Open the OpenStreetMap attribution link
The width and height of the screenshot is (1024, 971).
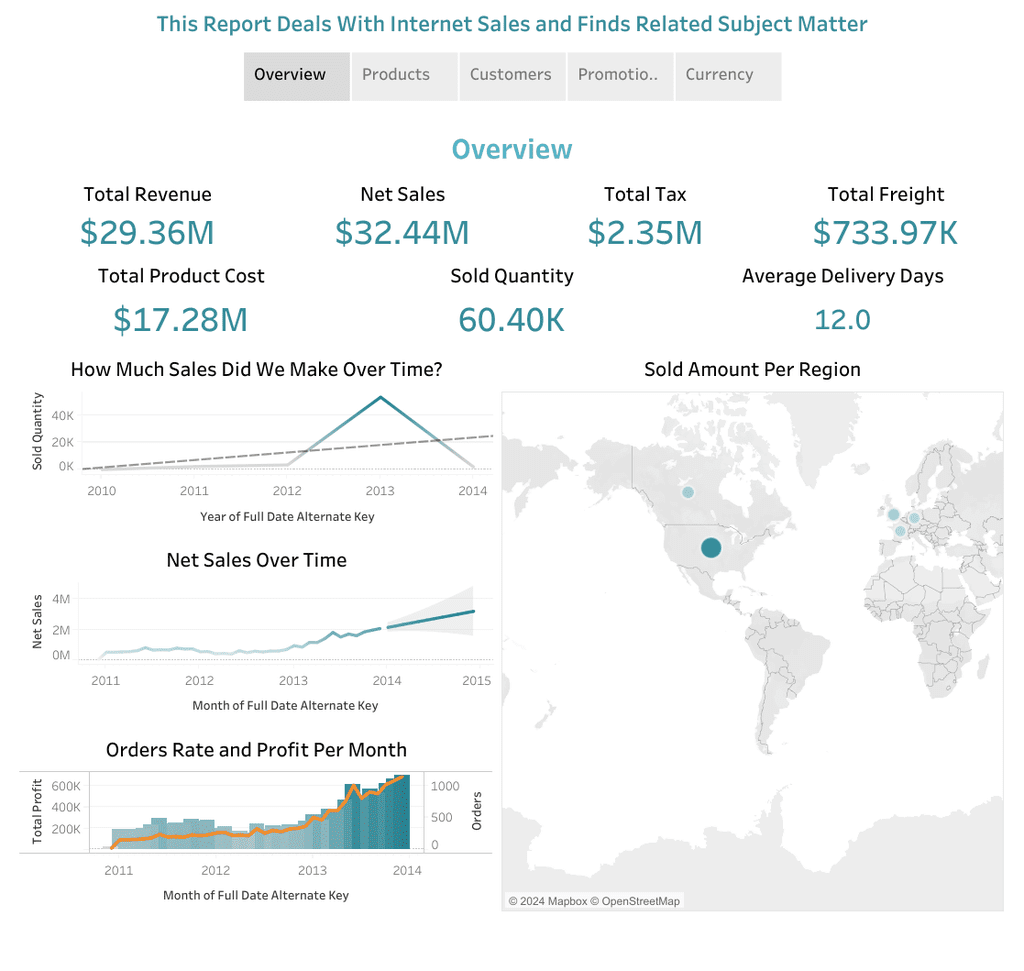640,901
